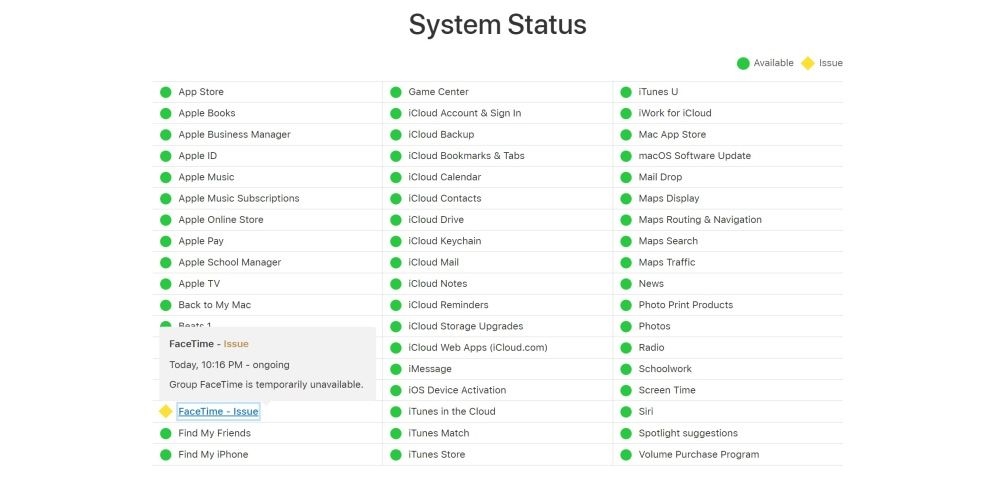Click the Group FaceTime unavailable tooltip message

[x=267, y=385]
